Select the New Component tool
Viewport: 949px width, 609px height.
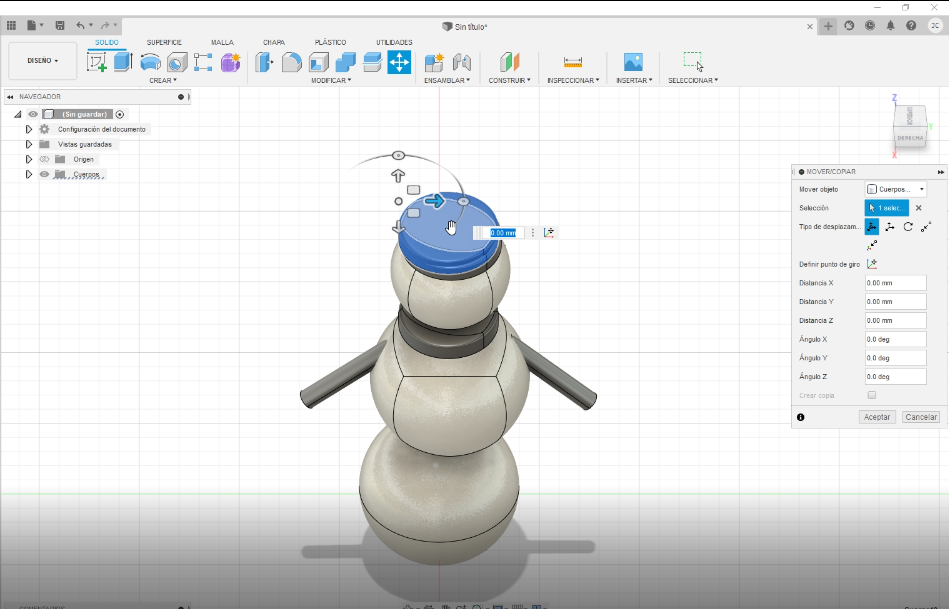click(x=434, y=62)
